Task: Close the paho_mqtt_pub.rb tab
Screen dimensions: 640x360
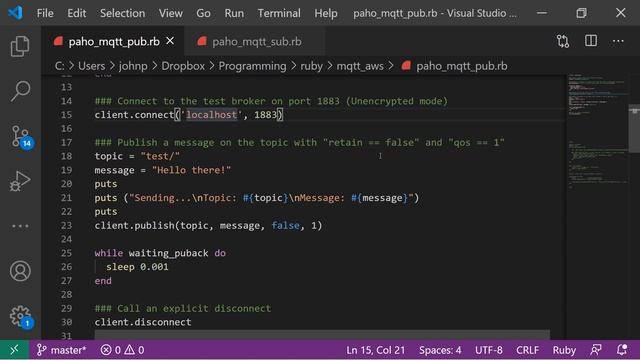Action: 170,41
